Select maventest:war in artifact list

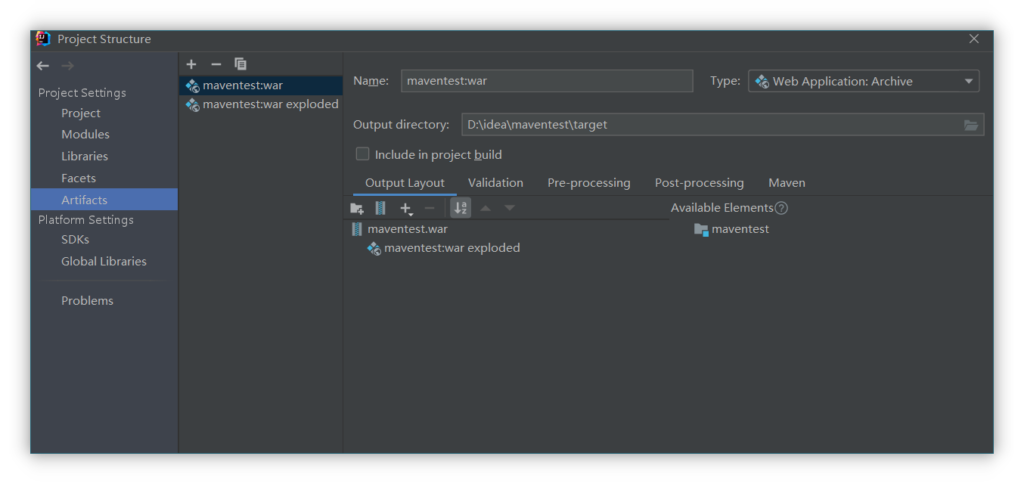(261, 85)
